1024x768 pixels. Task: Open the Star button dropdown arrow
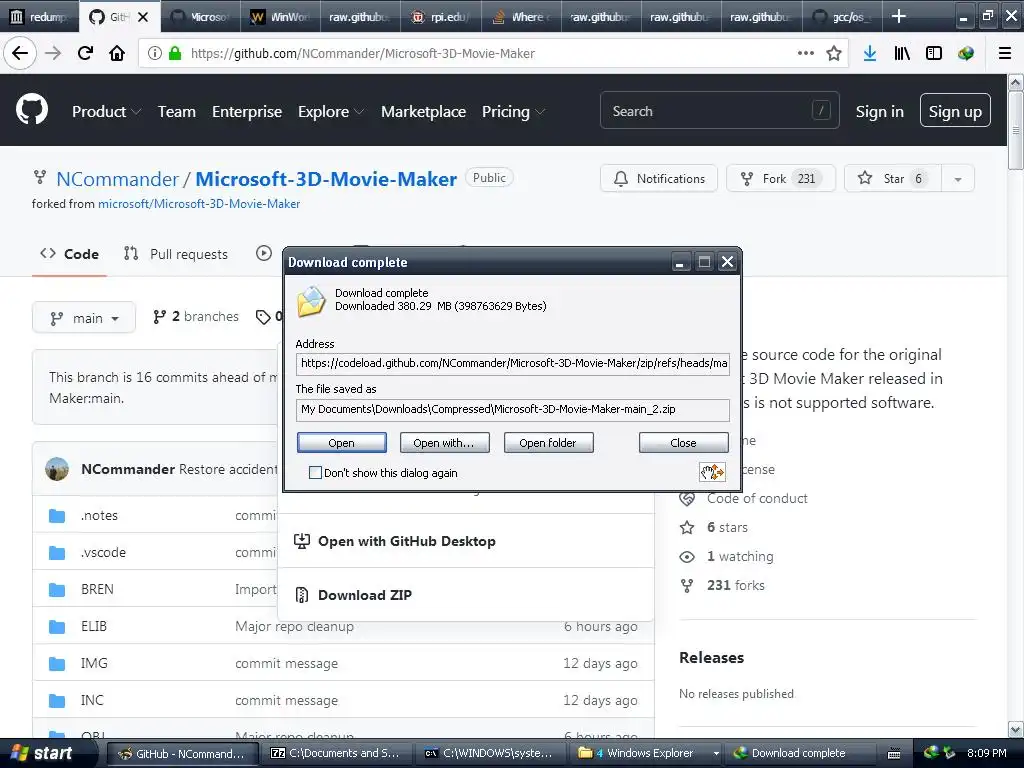pyautogui.click(x=958, y=179)
